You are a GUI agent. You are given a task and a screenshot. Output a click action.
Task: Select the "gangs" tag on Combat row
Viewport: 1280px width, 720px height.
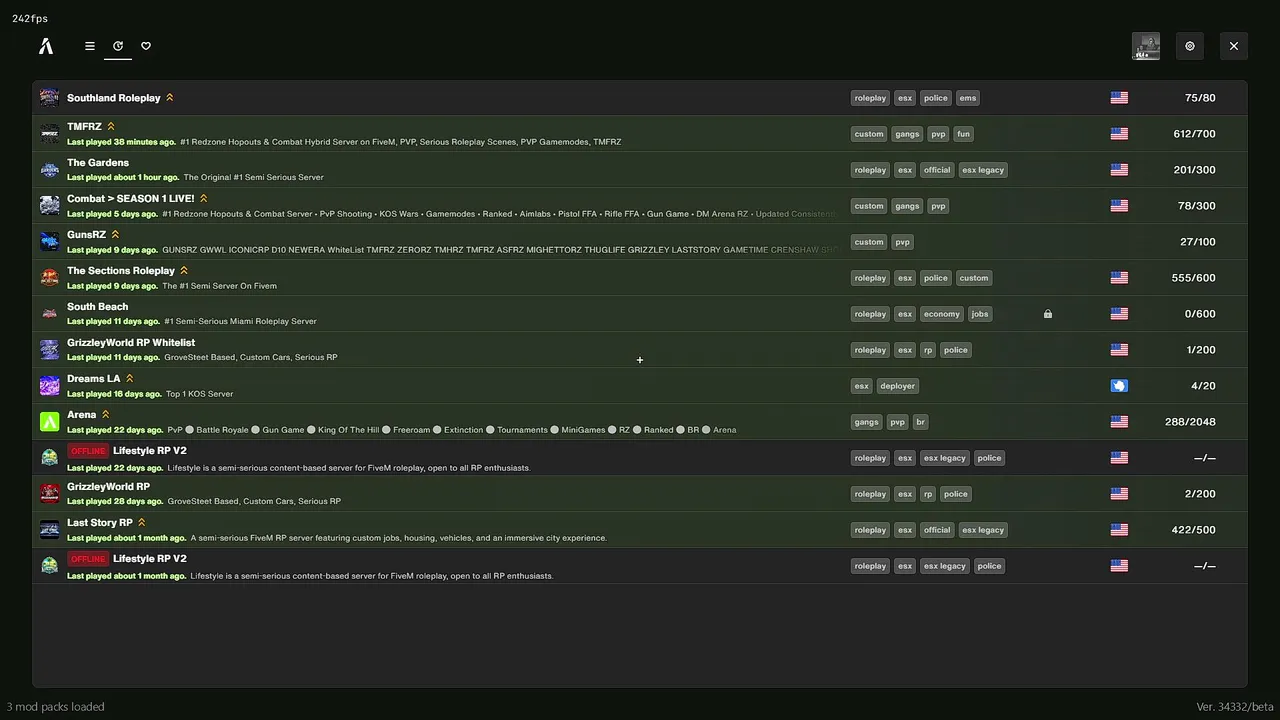pos(907,206)
